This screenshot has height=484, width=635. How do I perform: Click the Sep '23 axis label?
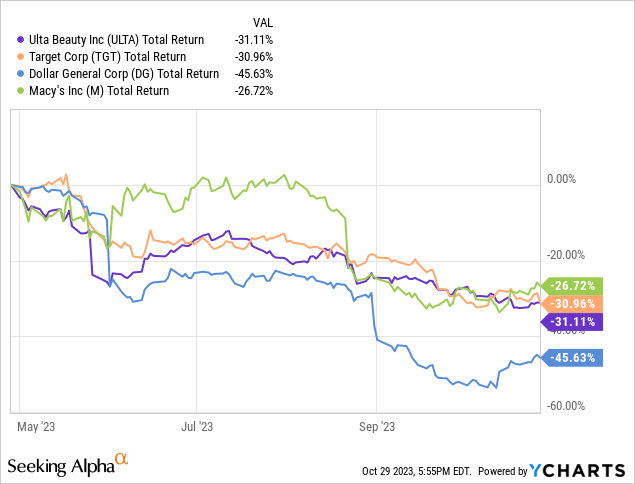click(x=375, y=425)
